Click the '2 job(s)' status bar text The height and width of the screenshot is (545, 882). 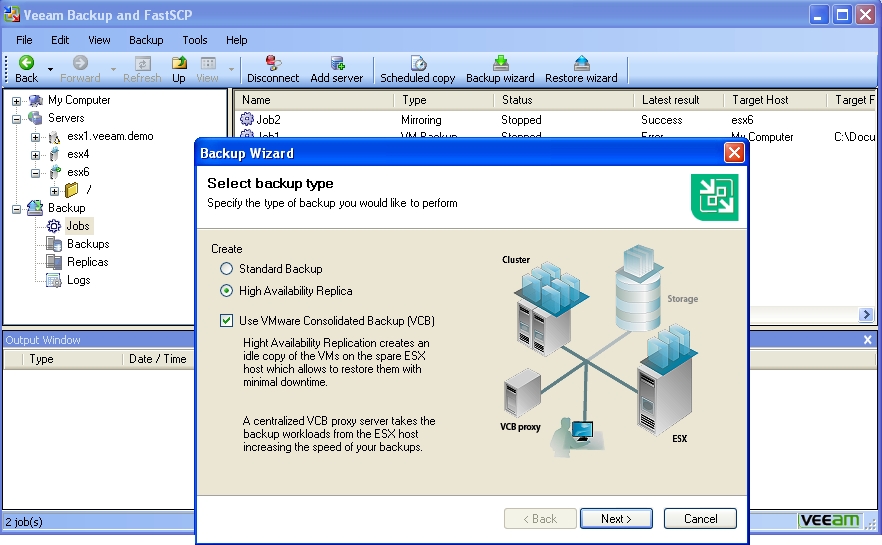[24, 522]
